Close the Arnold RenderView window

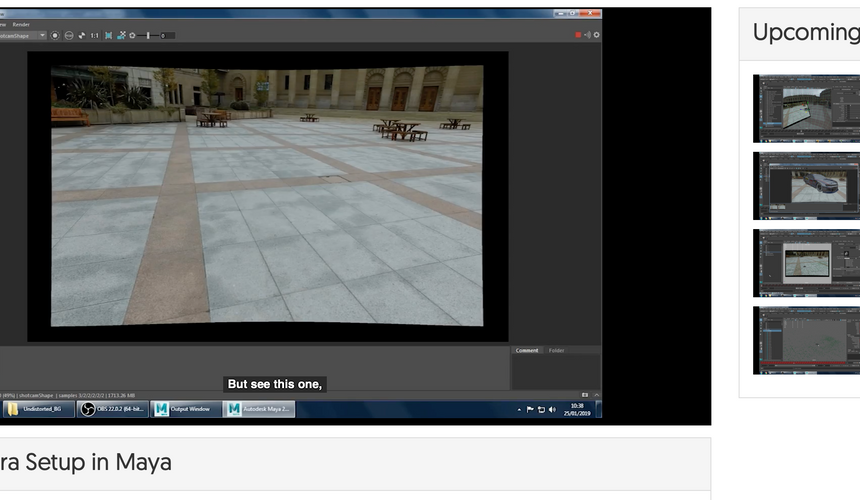(590, 13)
